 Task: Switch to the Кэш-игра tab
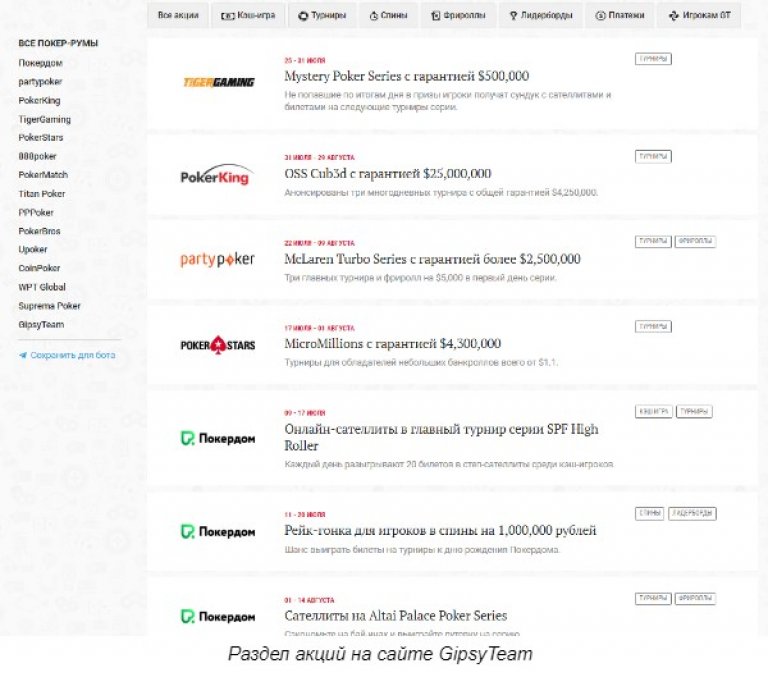click(248, 15)
